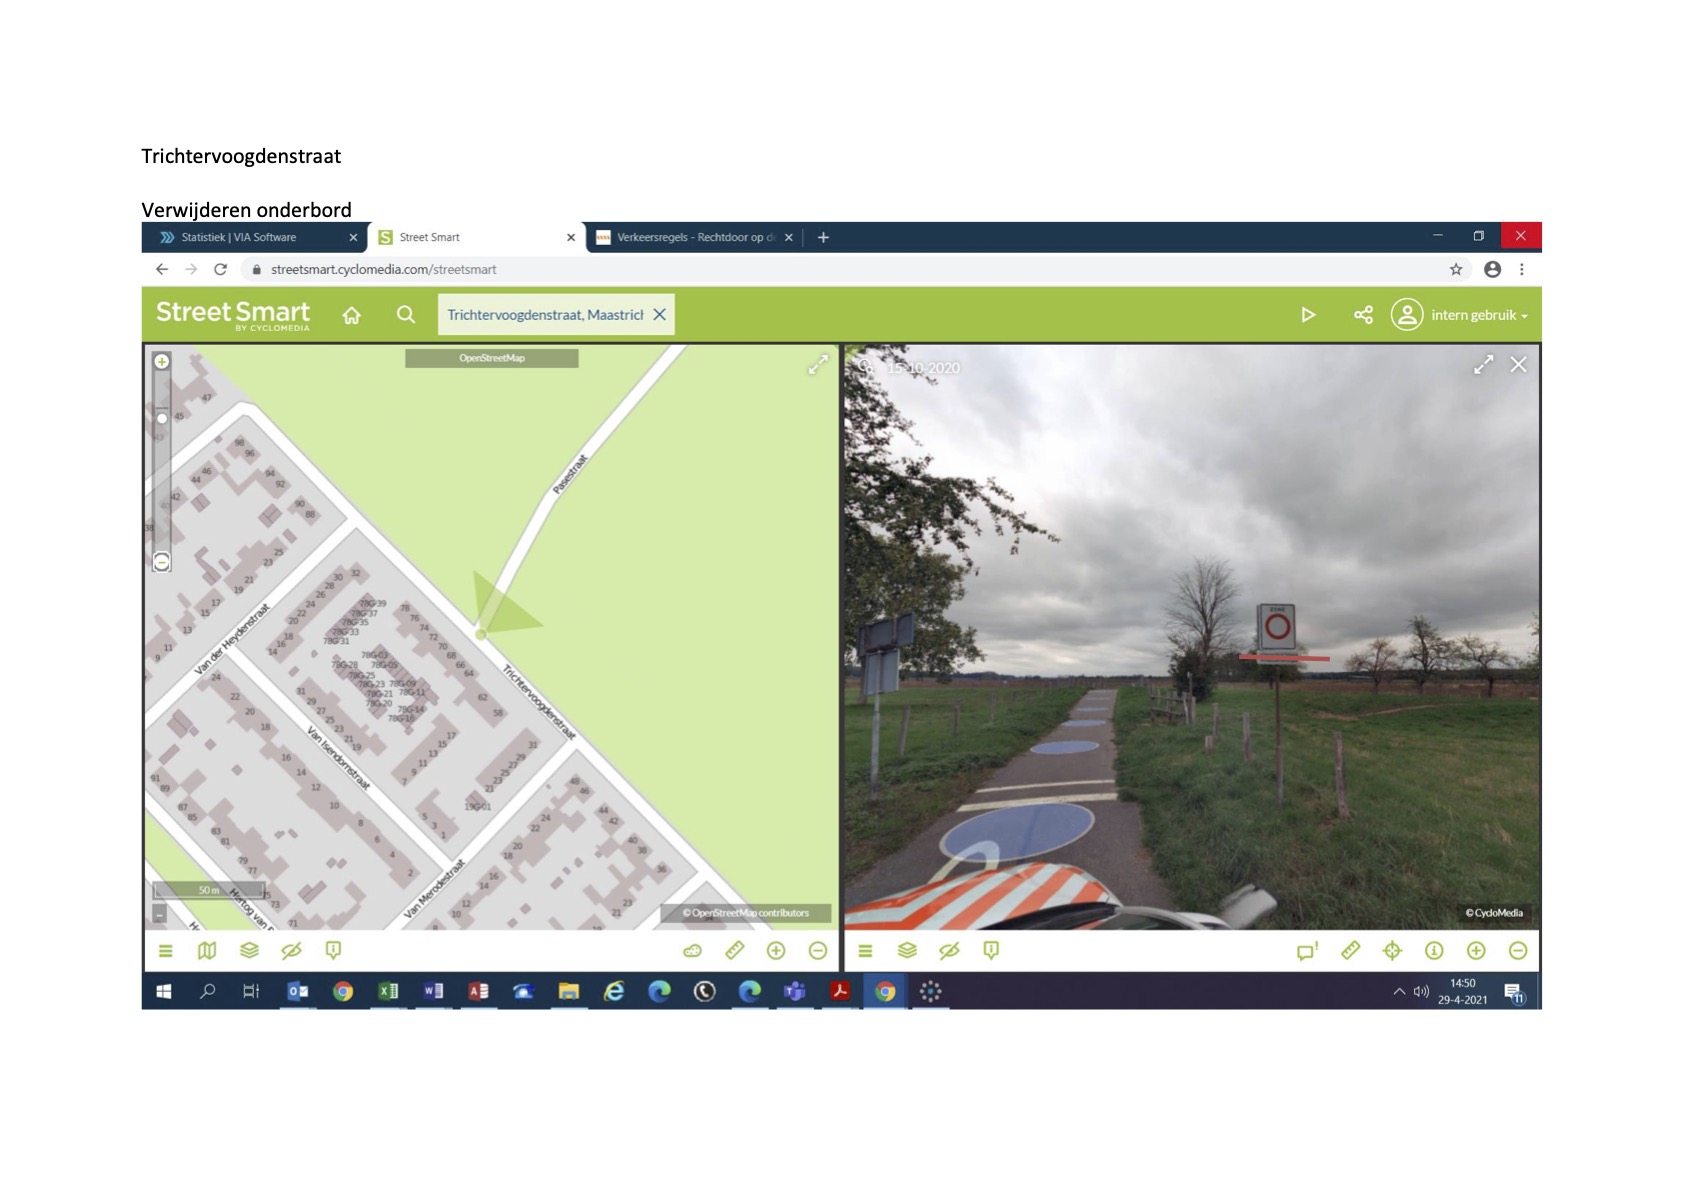Open the 'intern gebruik' user dropdown

[1478, 315]
